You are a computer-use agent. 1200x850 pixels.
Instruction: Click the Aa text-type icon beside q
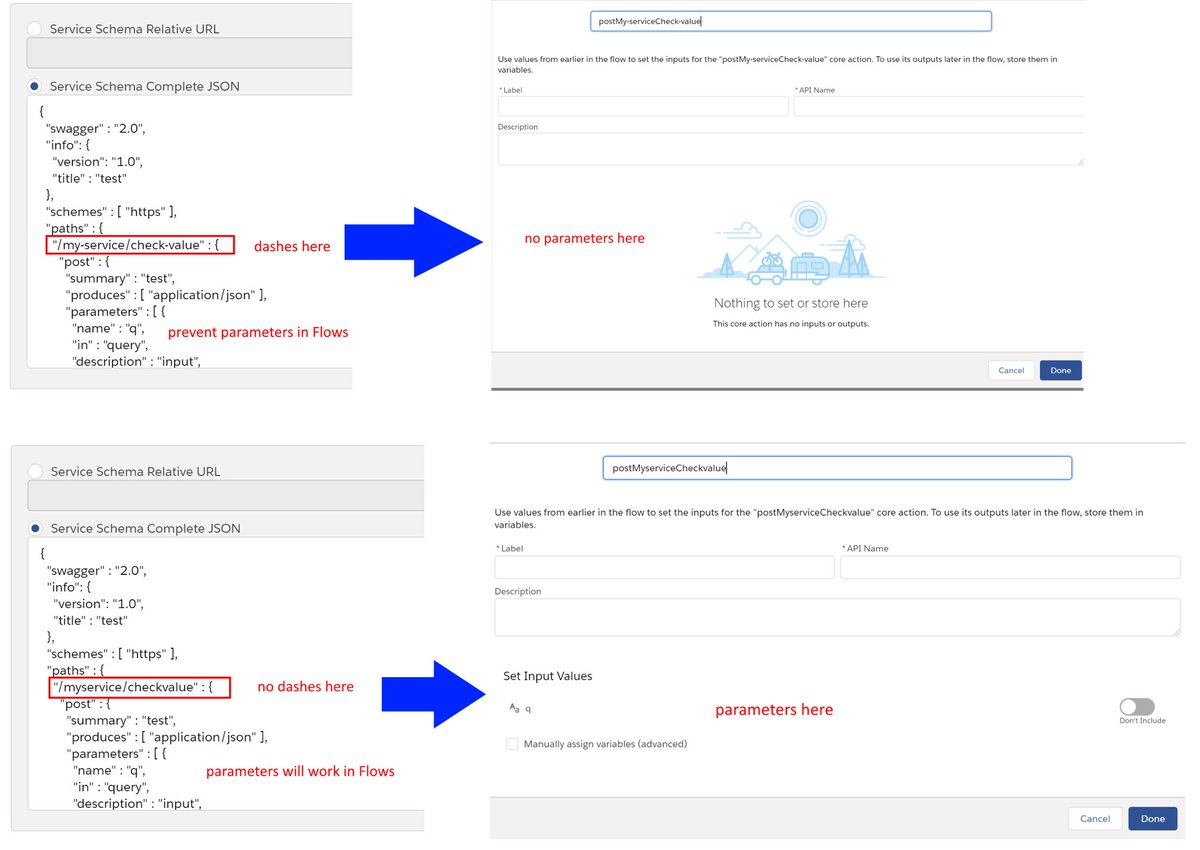pos(515,707)
